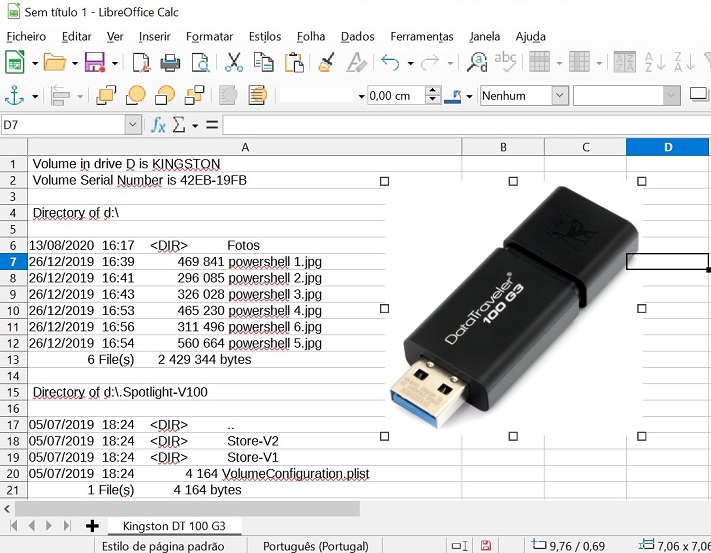Open the Line color dropdown arrow

pyautogui.click(x=469, y=97)
